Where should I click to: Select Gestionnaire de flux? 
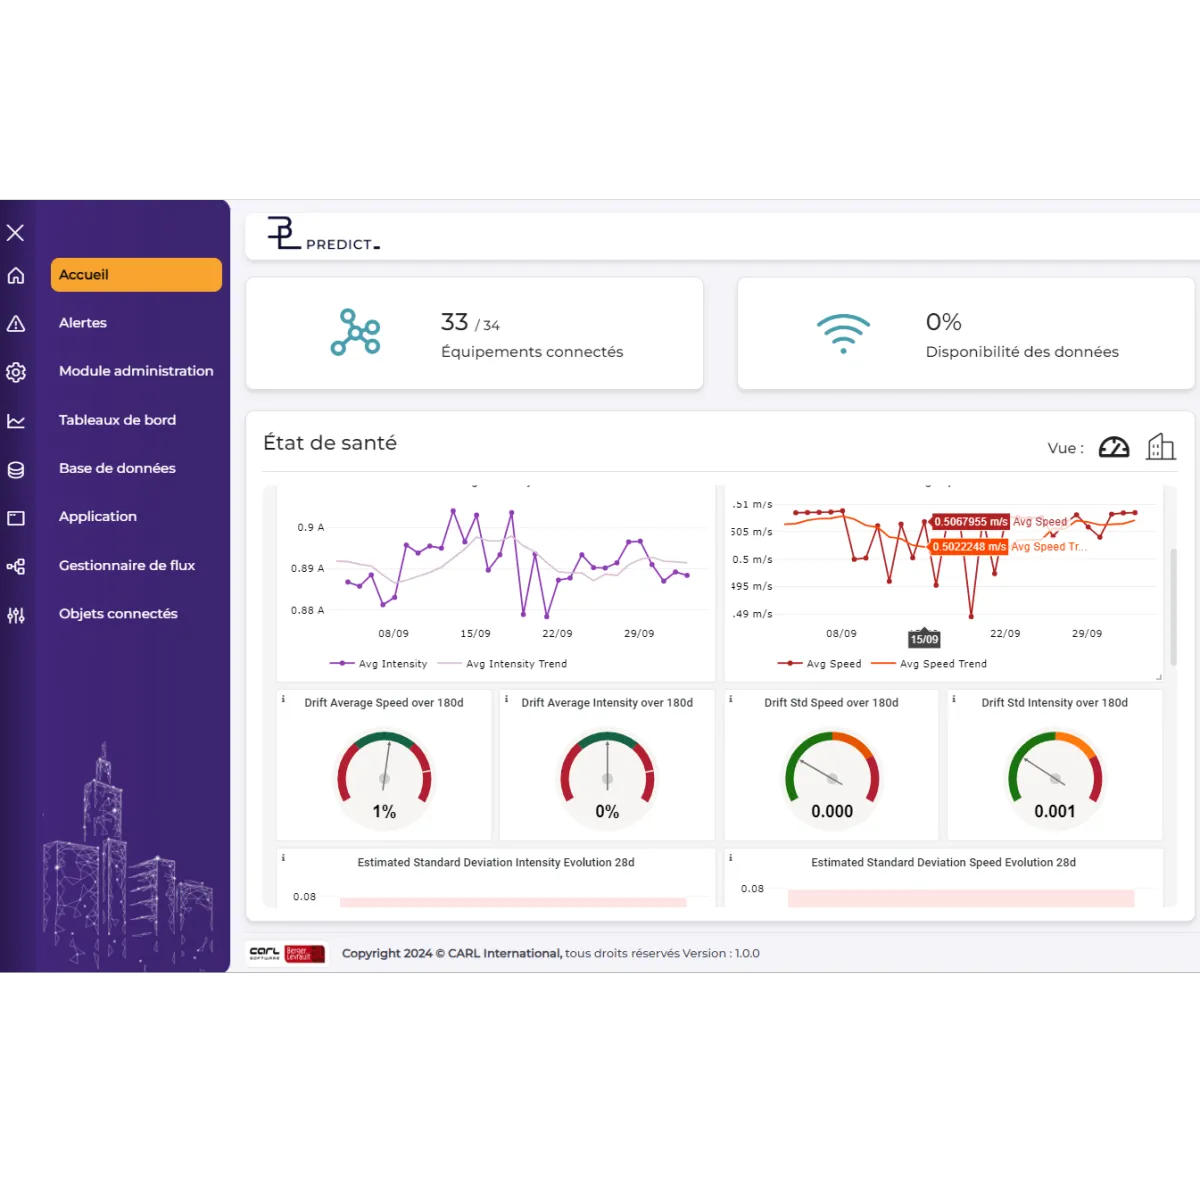coord(127,565)
